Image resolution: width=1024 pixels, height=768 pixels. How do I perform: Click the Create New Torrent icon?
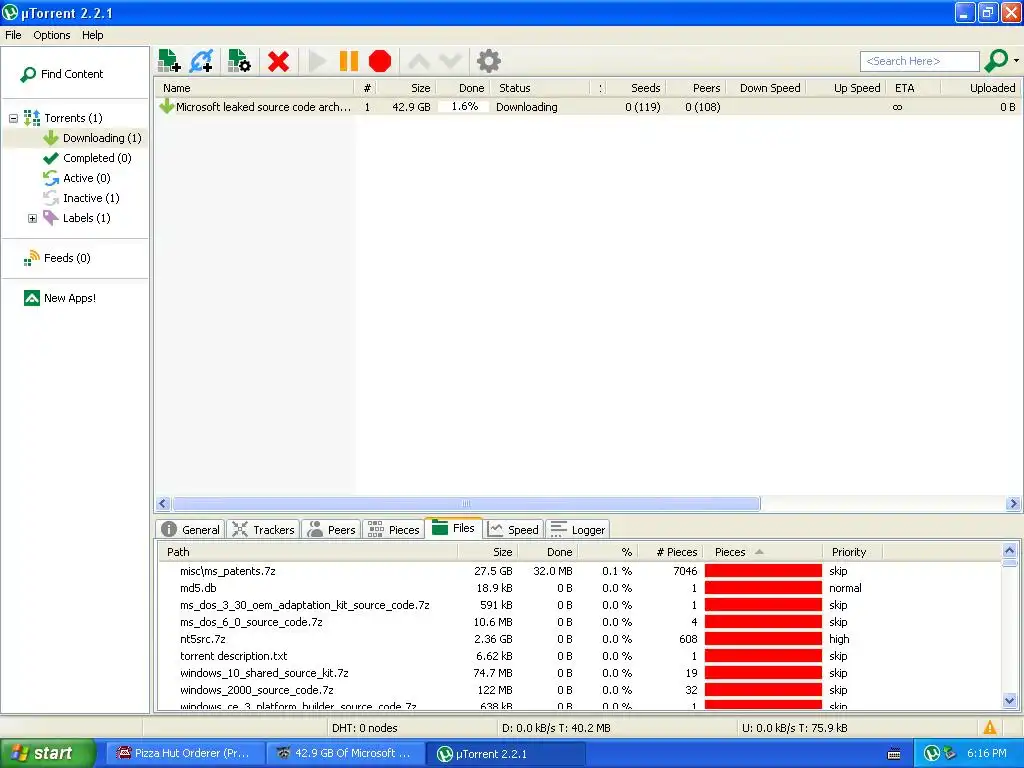239,61
